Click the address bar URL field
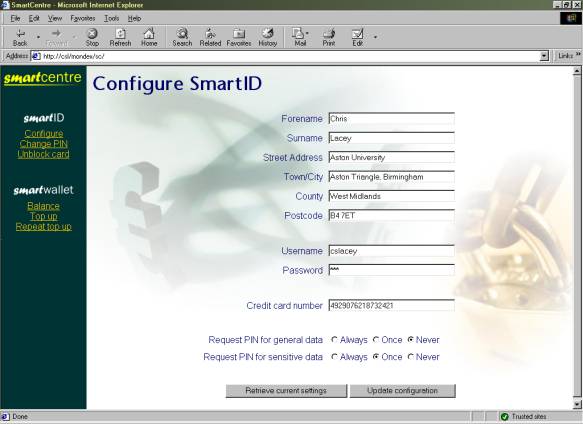Screen dimensions: 583x424 pyautogui.click(x=290, y=56)
